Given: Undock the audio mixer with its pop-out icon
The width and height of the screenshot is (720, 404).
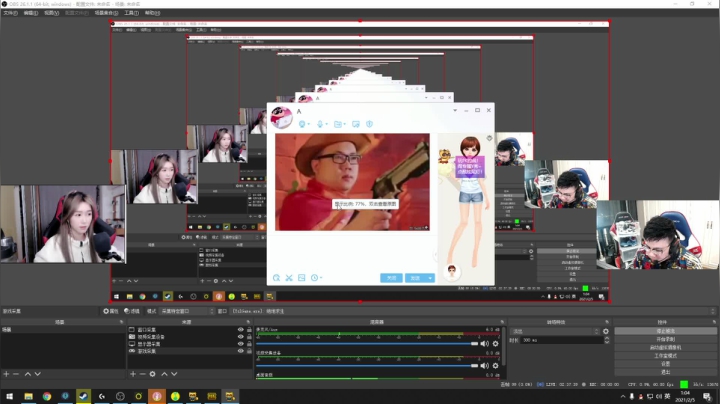Looking at the screenshot, I should pos(502,322).
